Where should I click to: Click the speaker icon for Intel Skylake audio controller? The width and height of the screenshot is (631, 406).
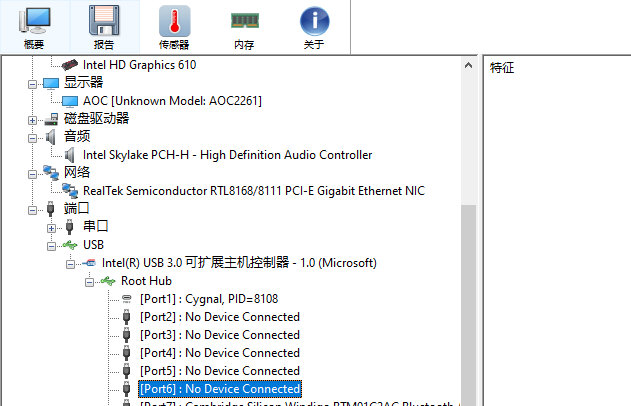tap(70, 155)
